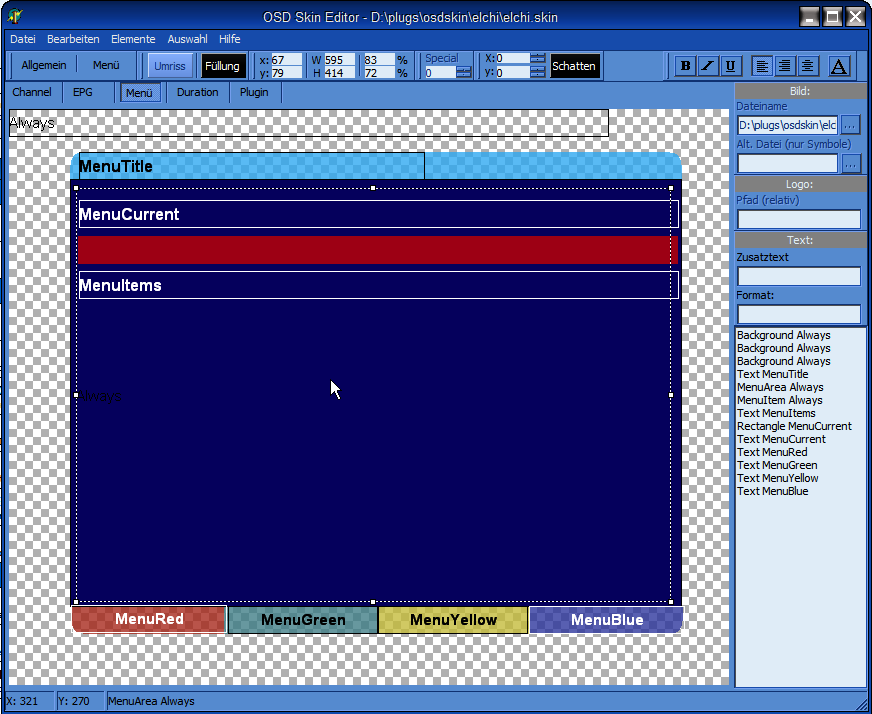This screenshot has width=872, height=714.
Task: Toggle the Umriss outline button
Action: [169, 66]
